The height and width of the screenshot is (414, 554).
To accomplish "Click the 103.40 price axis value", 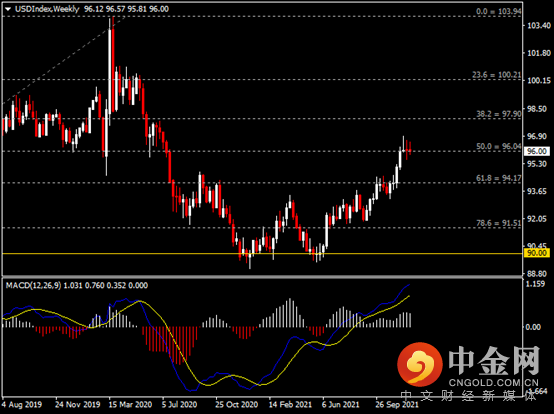I will [x=538, y=25].
